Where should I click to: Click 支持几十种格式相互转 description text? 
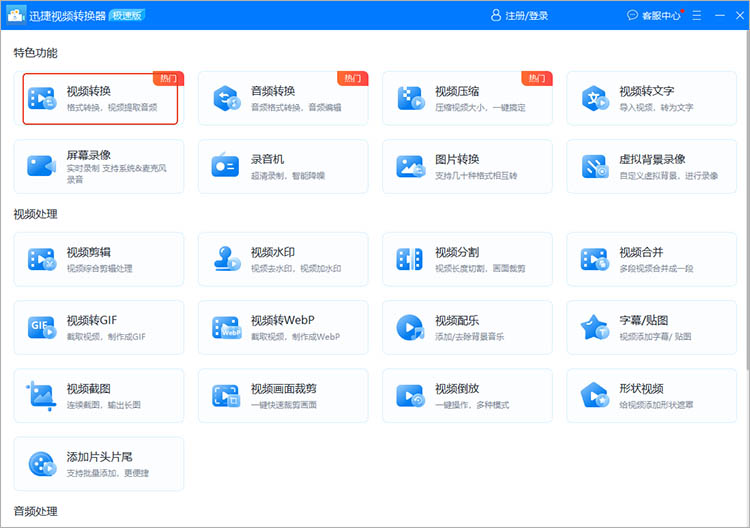point(476,176)
